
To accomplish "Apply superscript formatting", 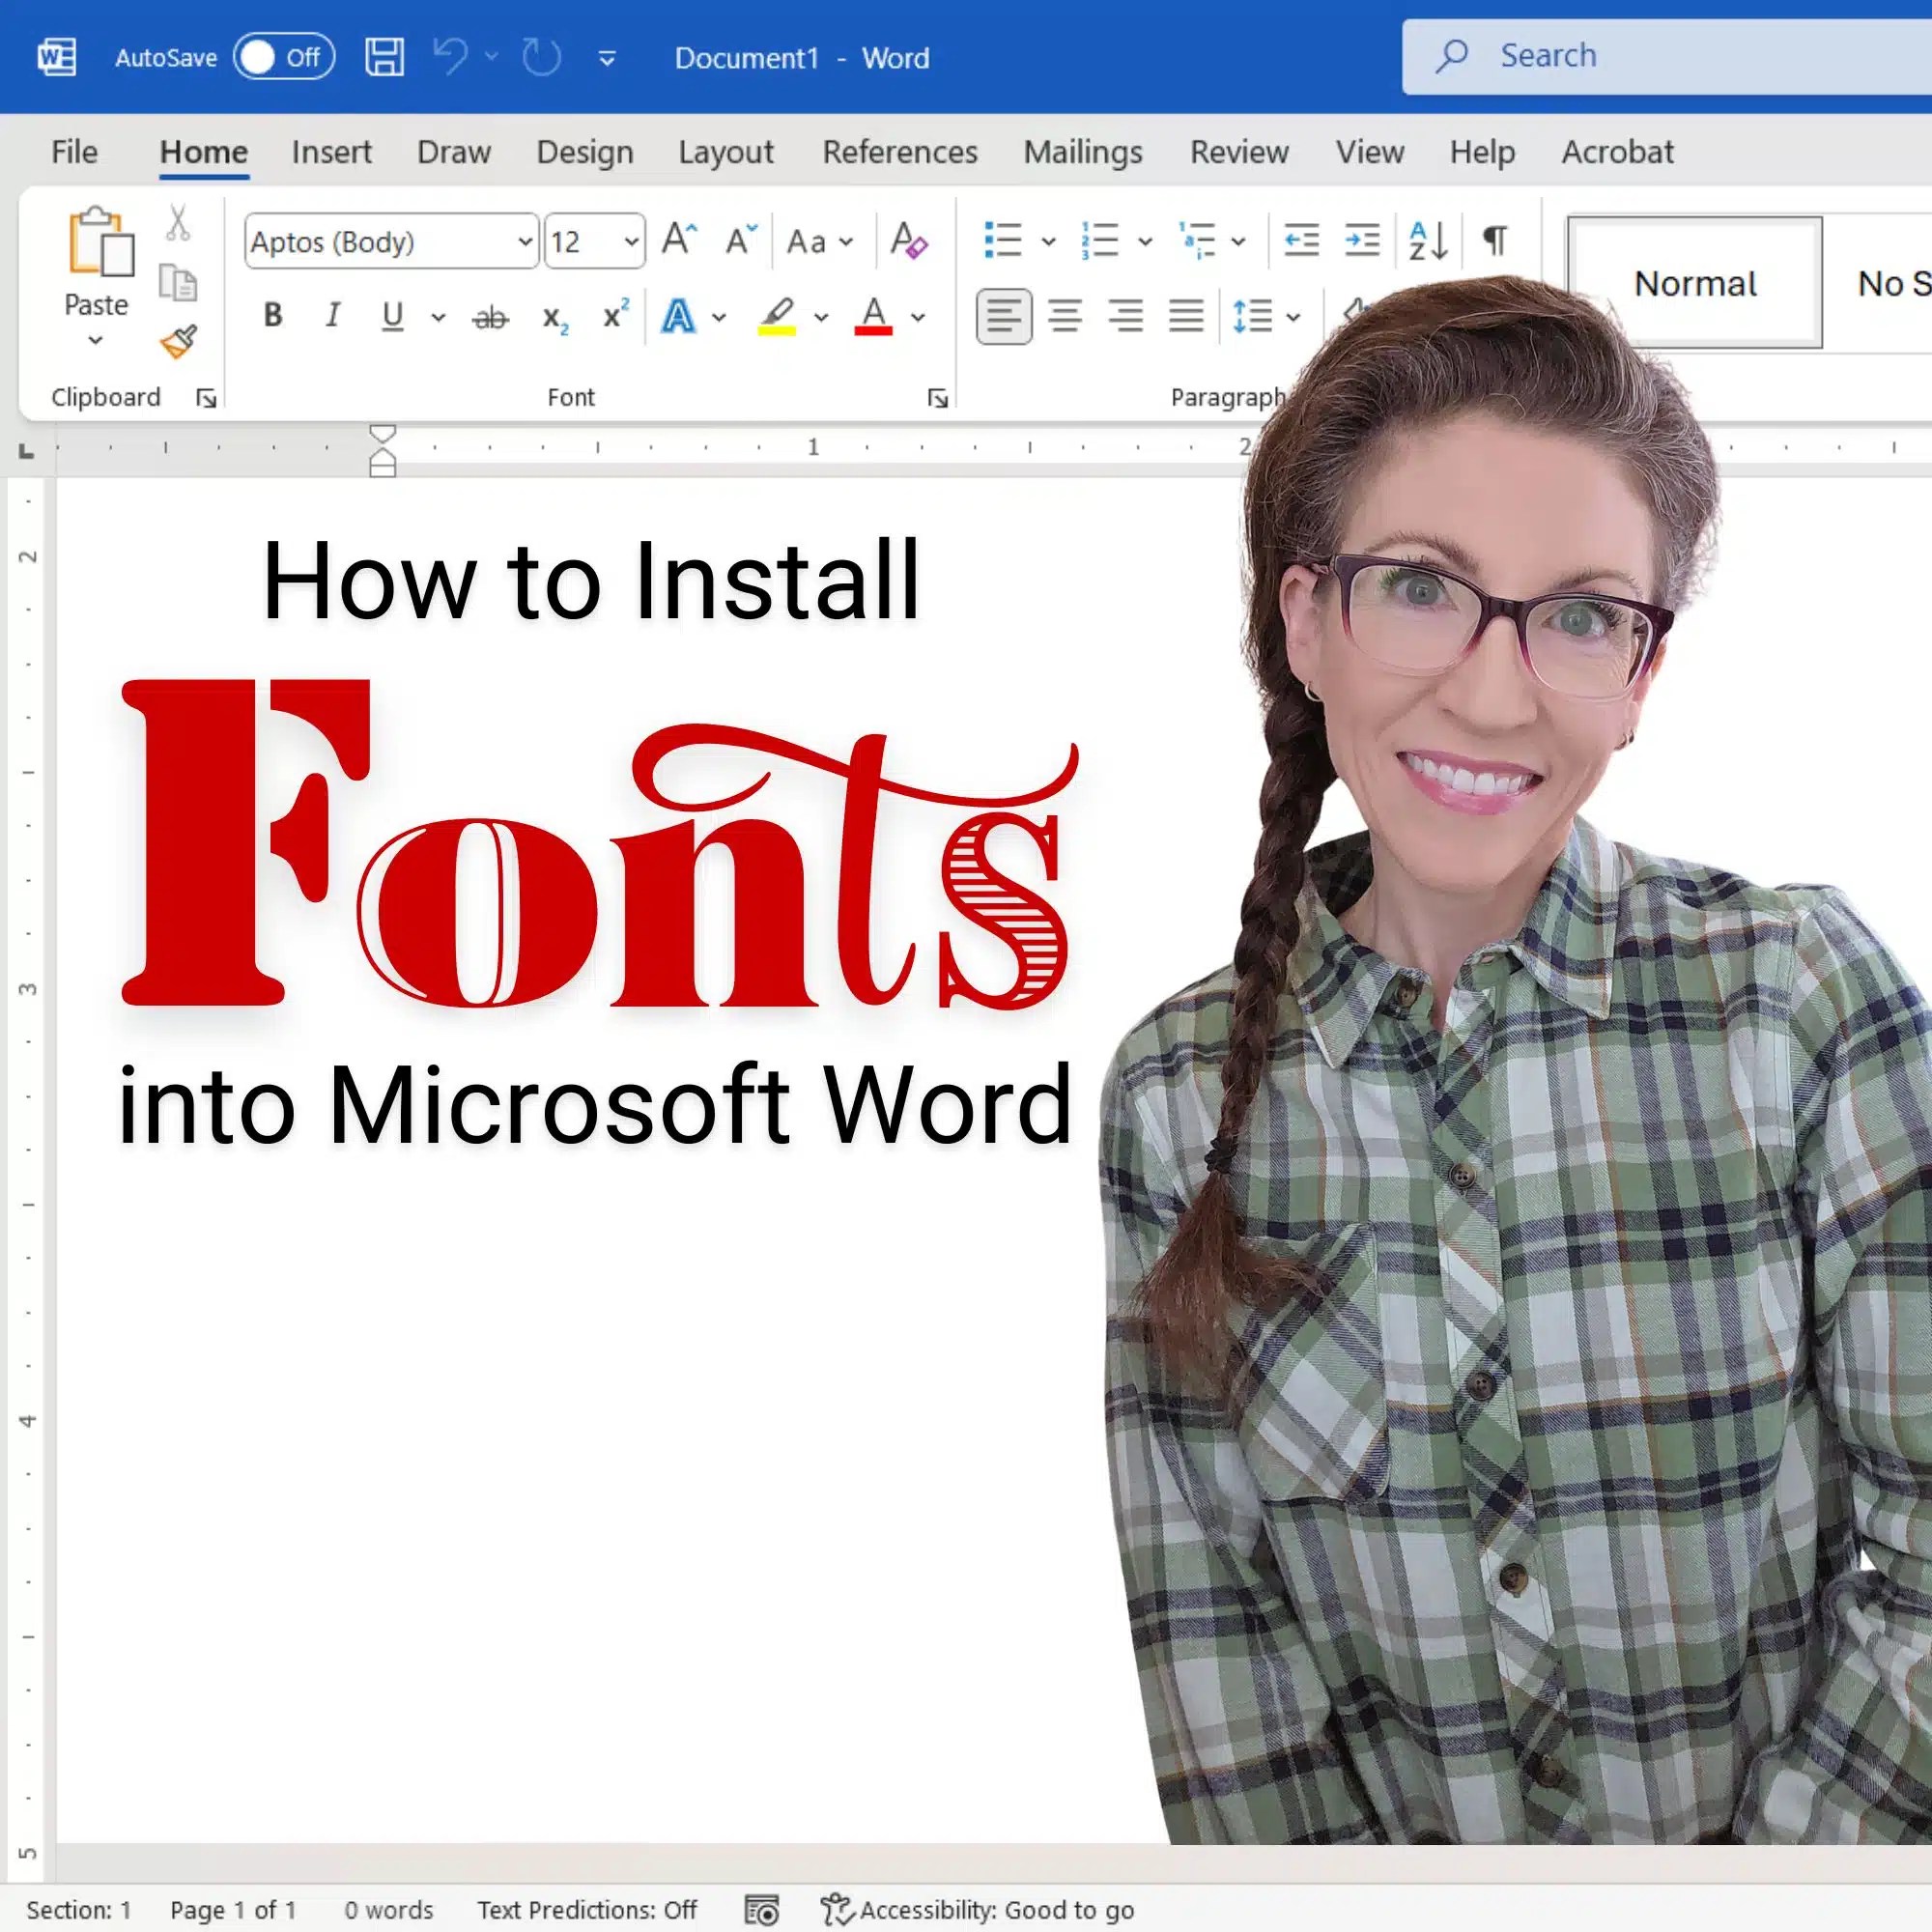I will (616, 314).
